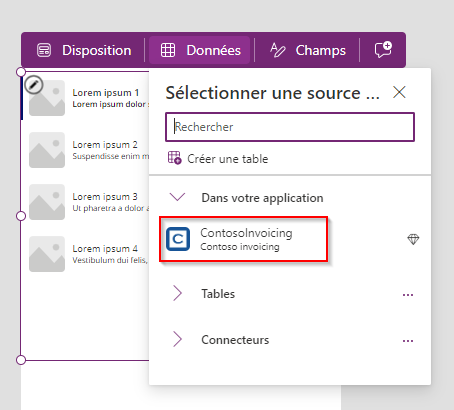This screenshot has height=410, width=454.
Task: Click the Lorem ipsum dolor subtitle text
Action: [x=111, y=104]
